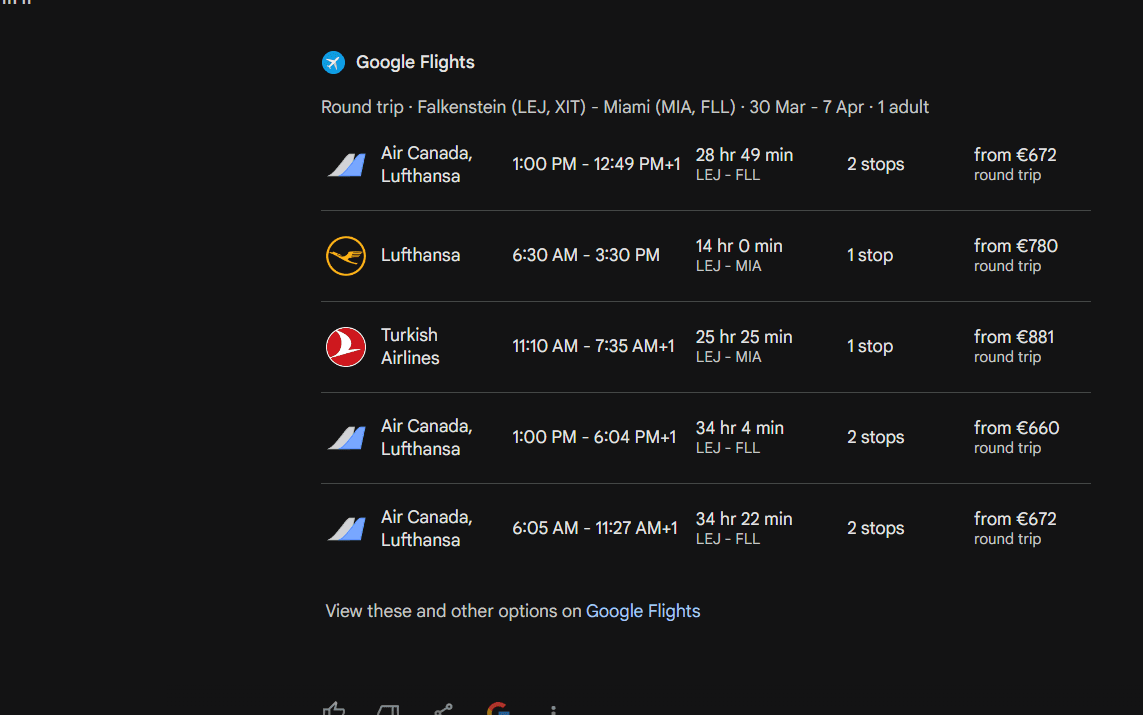
Task: Click the €780 round trip price
Action: (1015, 246)
